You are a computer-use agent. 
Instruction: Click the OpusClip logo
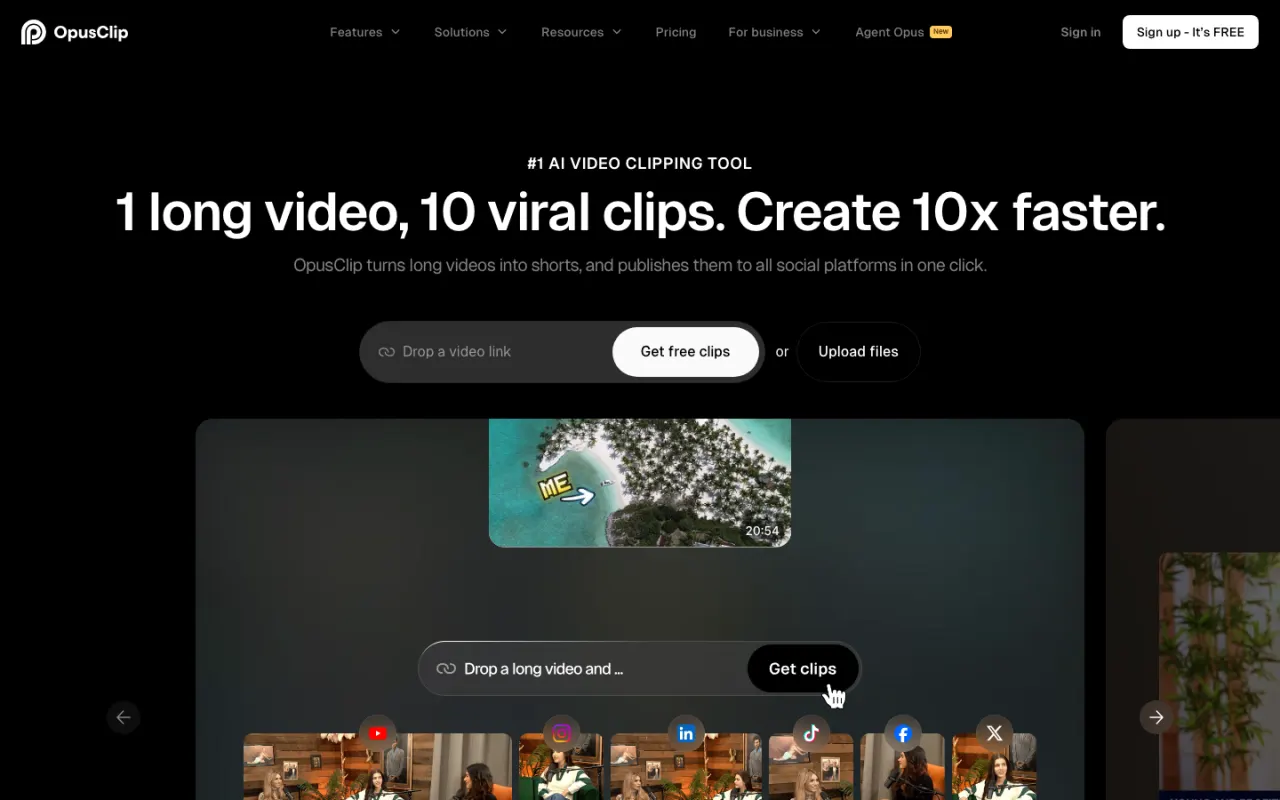[75, 32]
